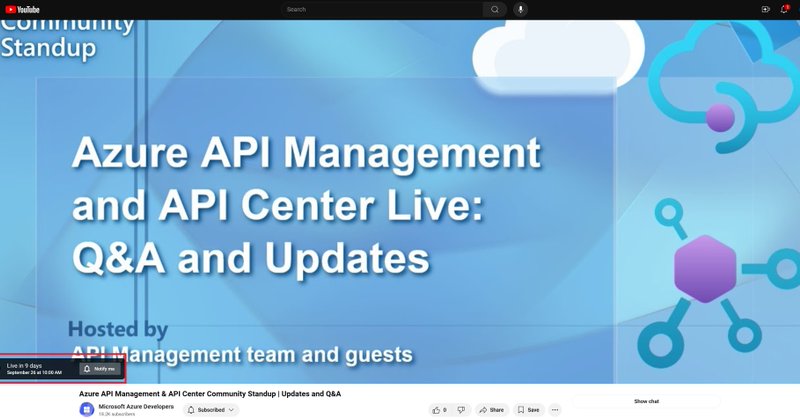Image resolution: width=800 pixels, height=419 pixels.
Task: Open the Create video icon
Action: [765, 9]
